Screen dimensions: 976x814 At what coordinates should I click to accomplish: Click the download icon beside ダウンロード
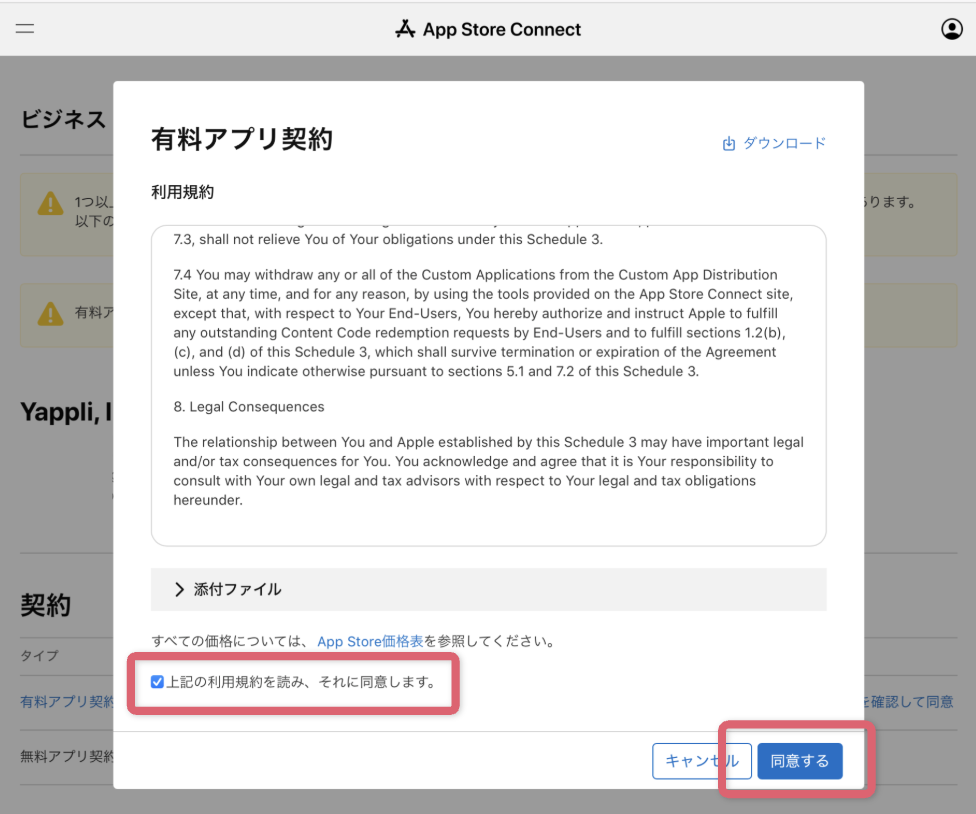pyautogui.click(x=728, y=144)
